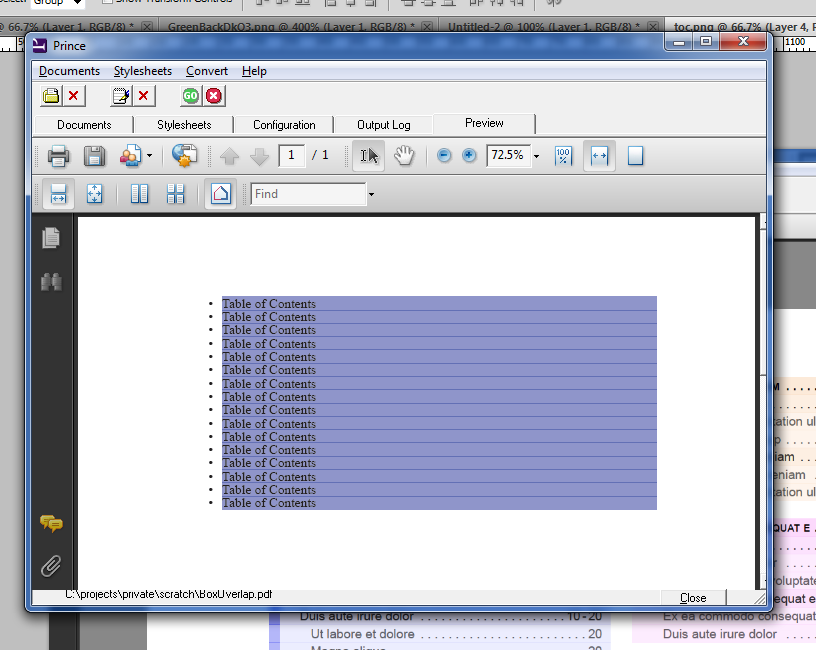Select the hand pan tool
The width and height of the screenshot is (816, 650).
pyautogui.click(x=404, y=156)
